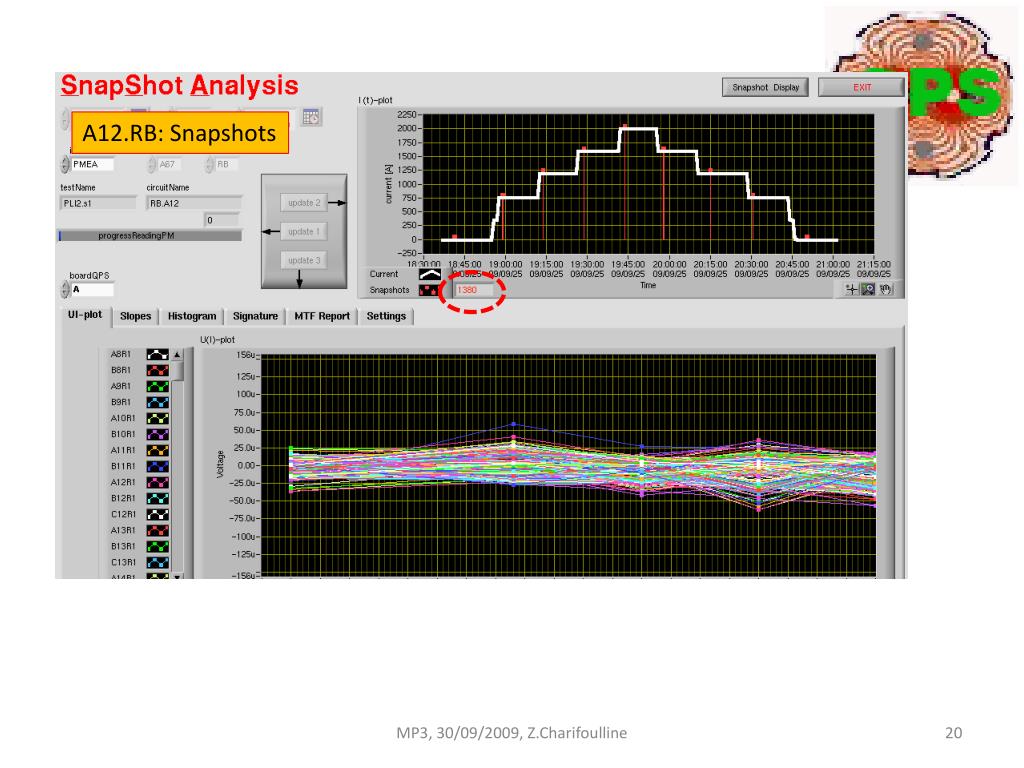Select the B11R1 legend label
This screenshot has height=768, width=1024.
pos(123,466)
